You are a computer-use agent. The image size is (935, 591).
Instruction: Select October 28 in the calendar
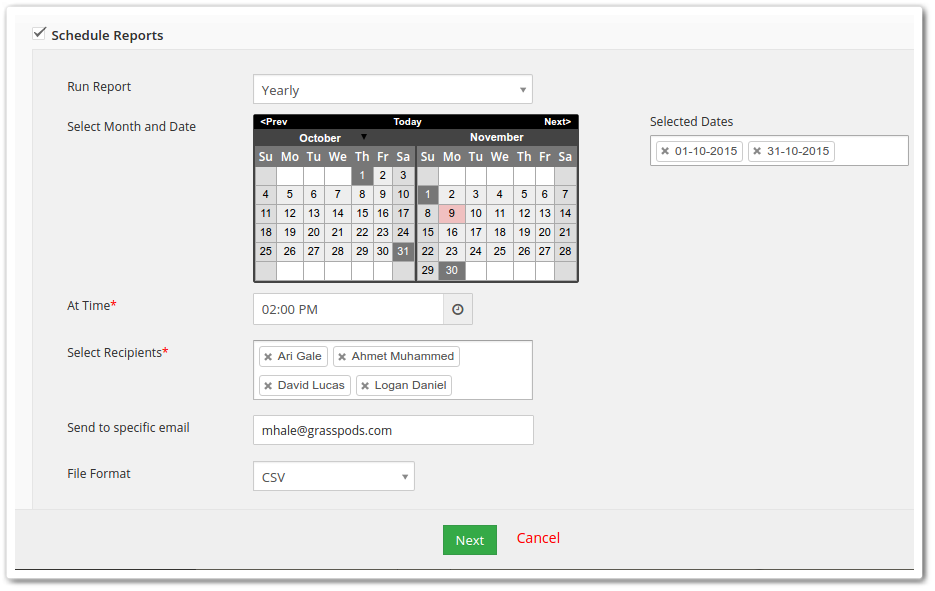338,251
